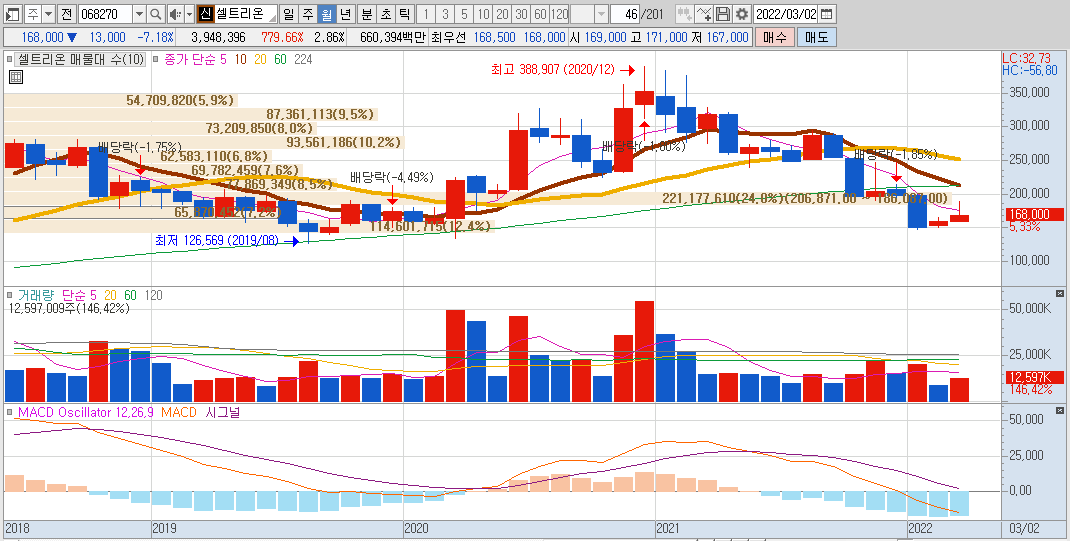
Task: Expand the stock code 068270 dropdown
Action: point(139,14)
